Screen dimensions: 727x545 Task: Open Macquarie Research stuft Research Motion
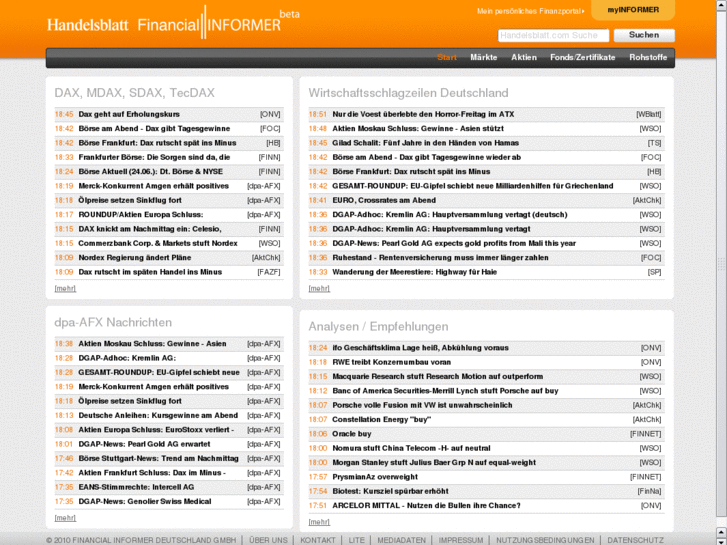pos(437,377)
